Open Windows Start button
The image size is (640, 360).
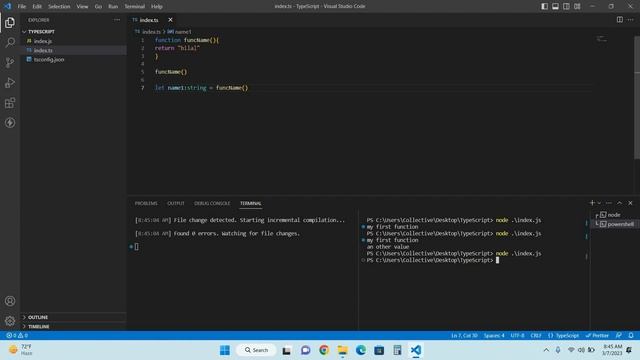[225, 350]
